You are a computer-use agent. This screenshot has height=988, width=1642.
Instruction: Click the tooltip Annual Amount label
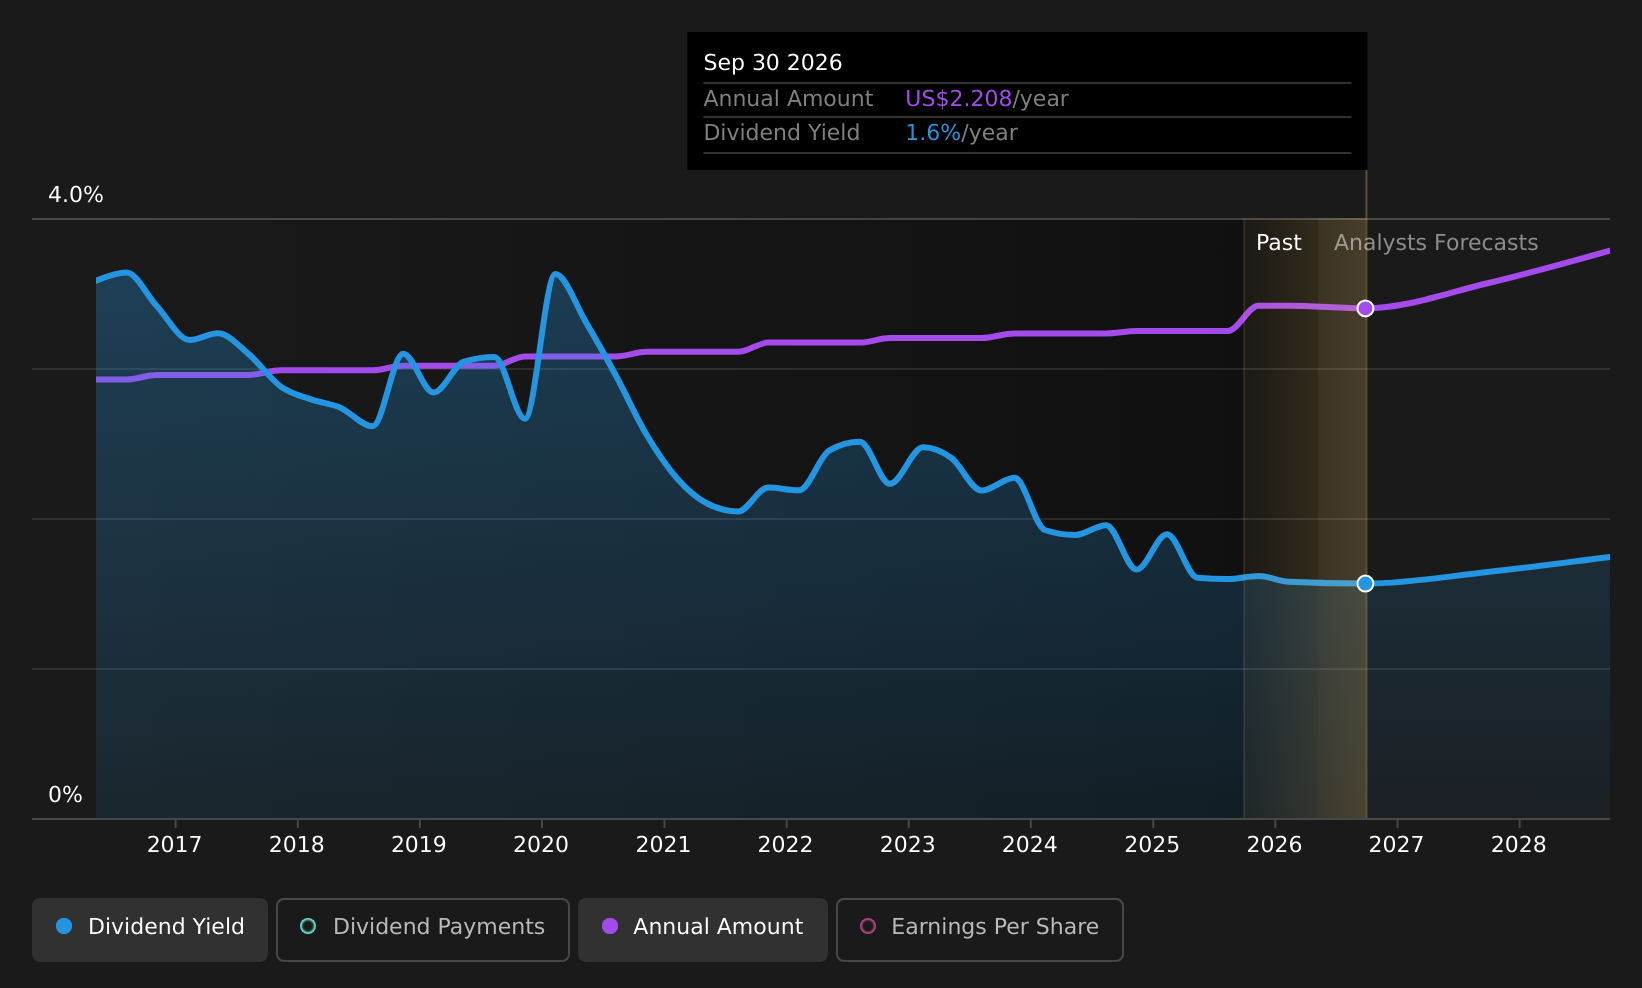coord(788,99)
